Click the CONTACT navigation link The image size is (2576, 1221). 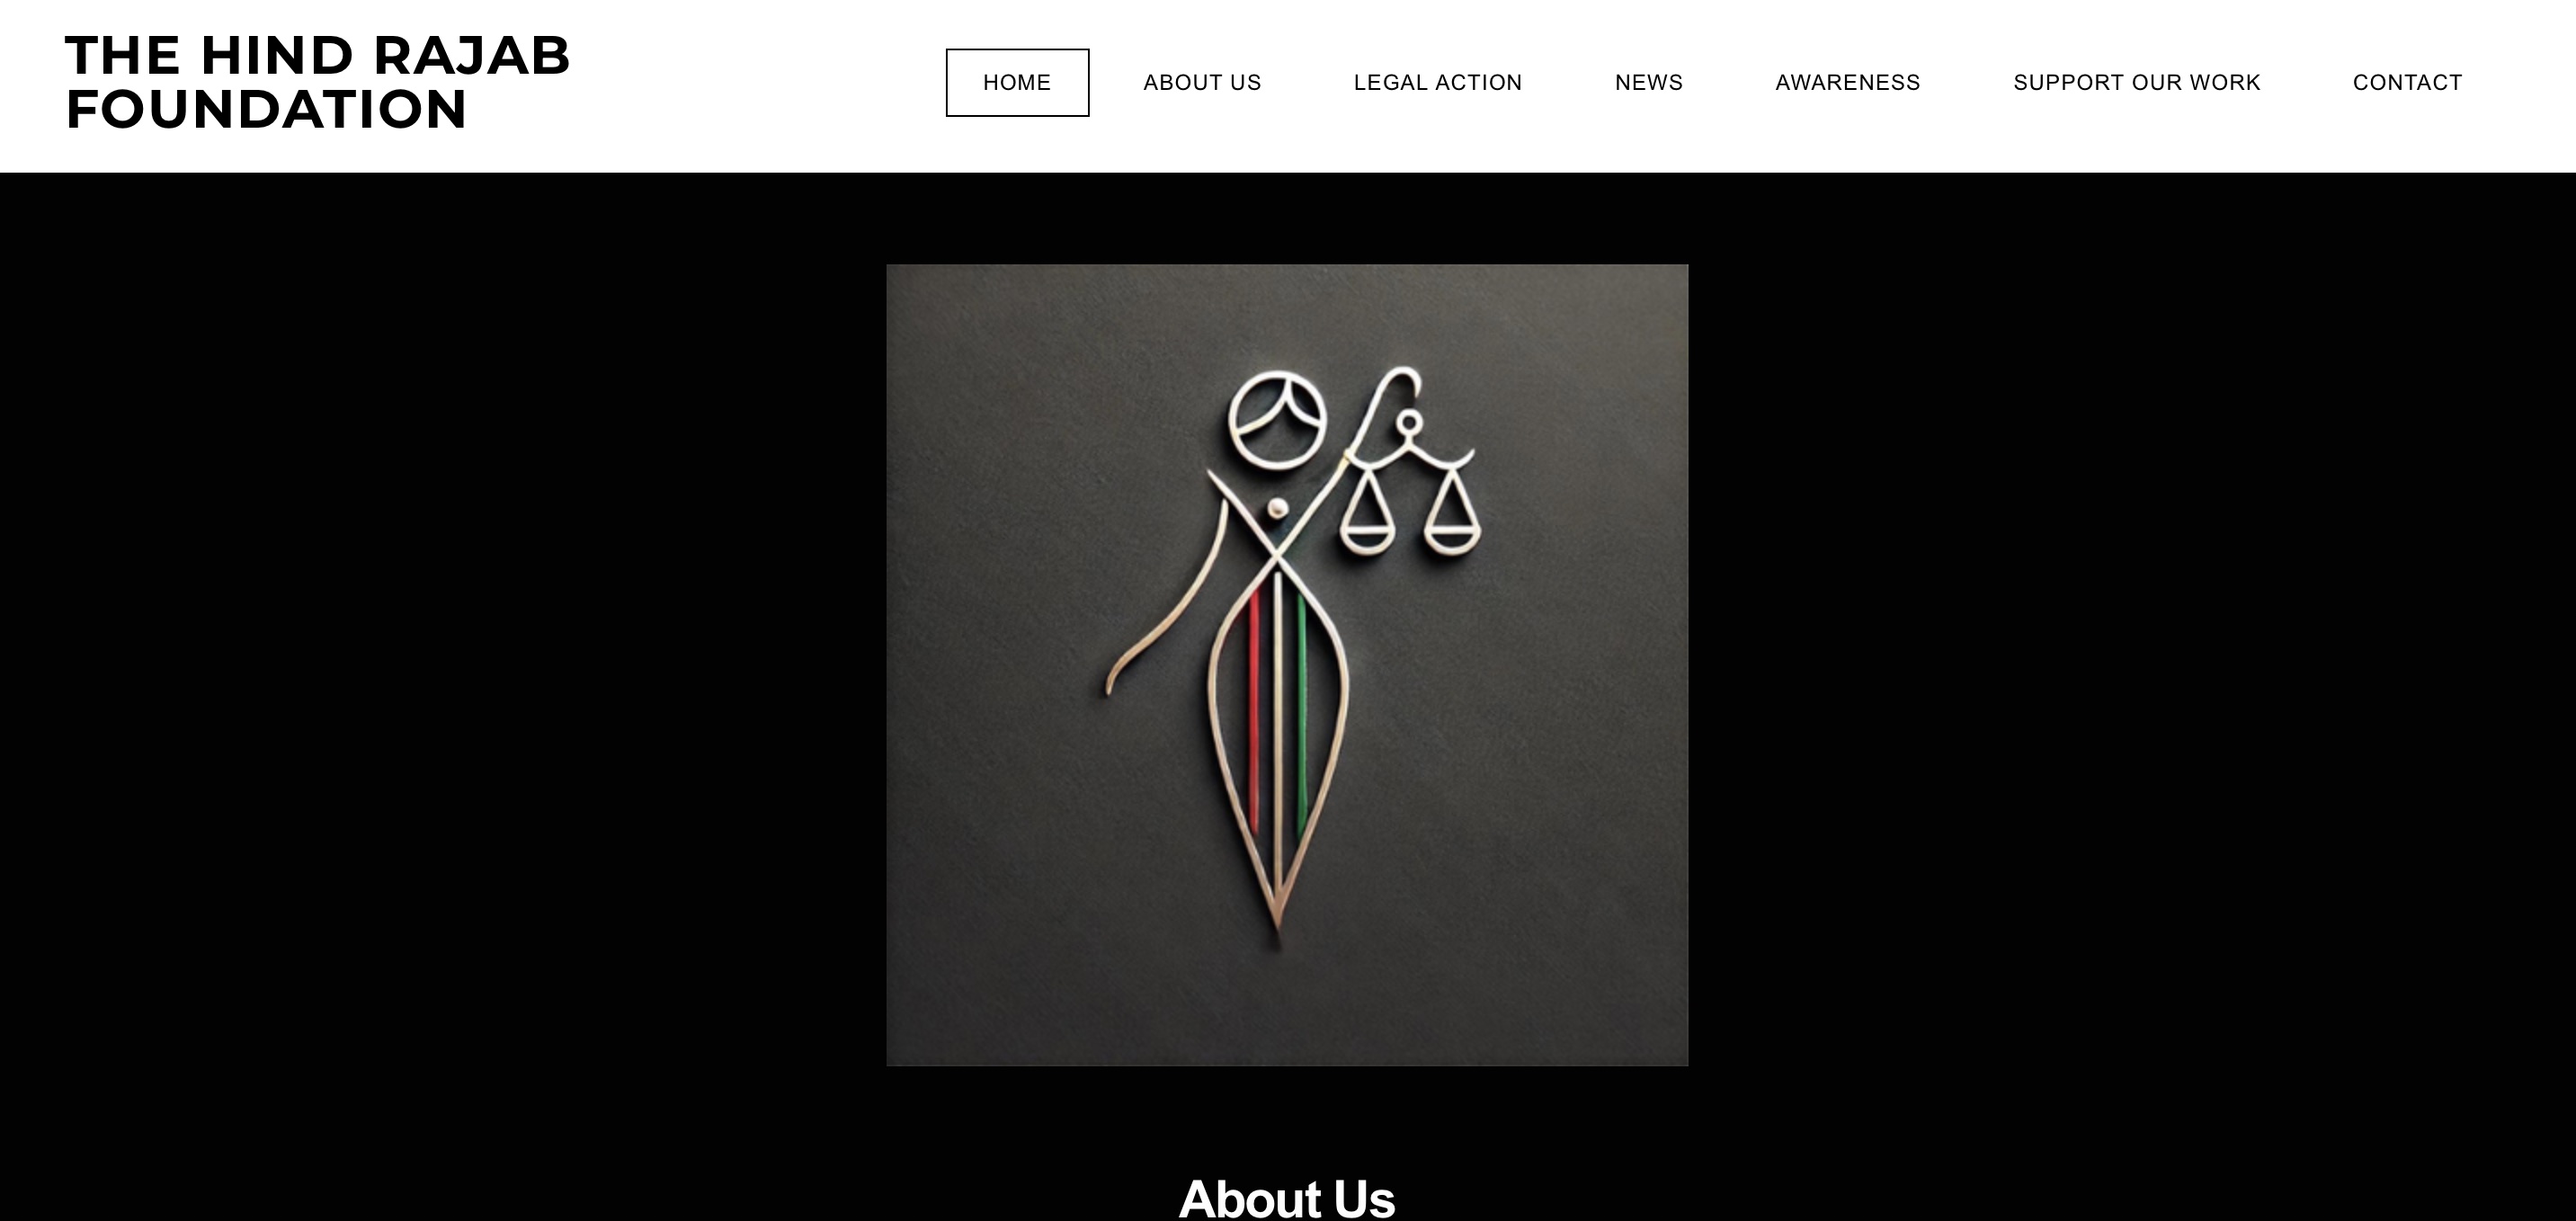[x=2407, y=83]
